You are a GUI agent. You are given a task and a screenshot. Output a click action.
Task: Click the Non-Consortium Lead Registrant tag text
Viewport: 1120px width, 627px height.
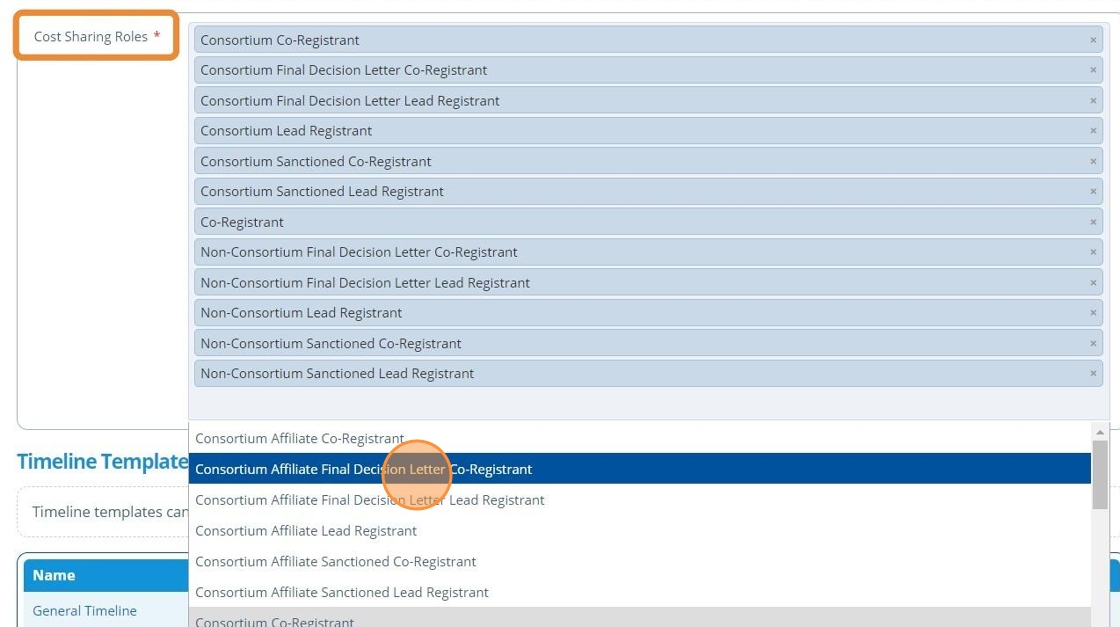point(301,313)
